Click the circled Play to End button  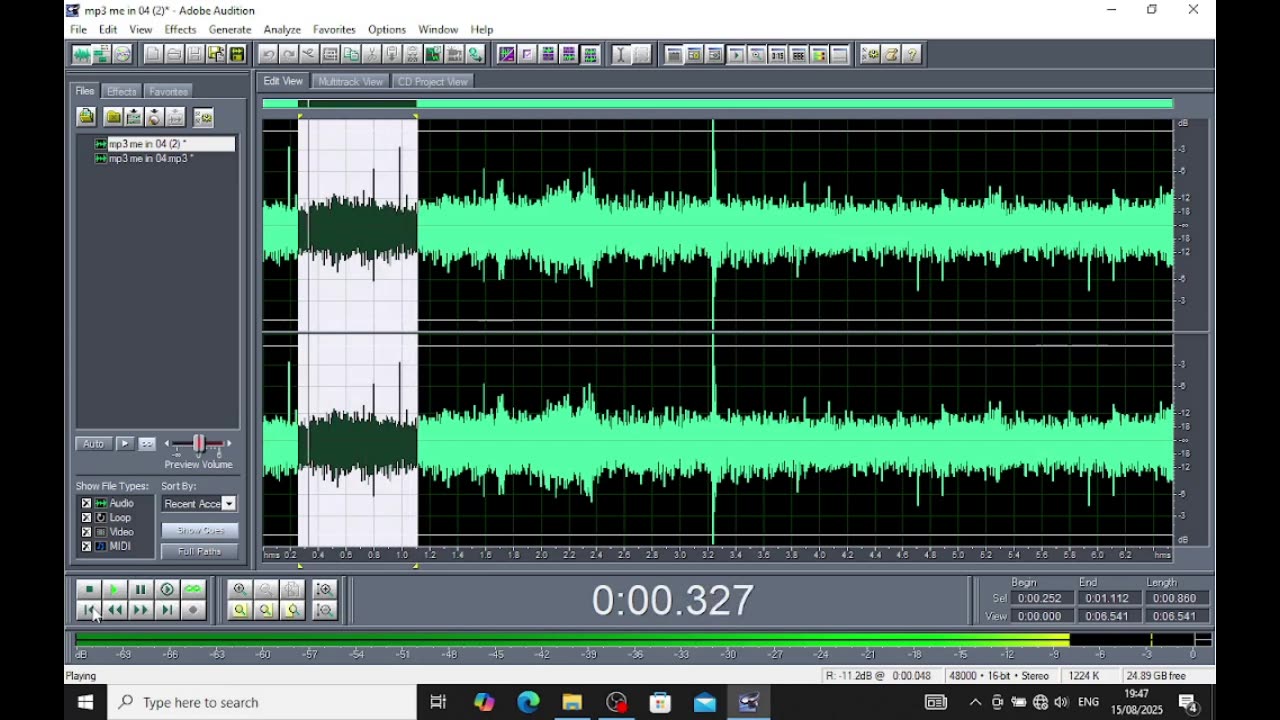click(x=167, y=590)
